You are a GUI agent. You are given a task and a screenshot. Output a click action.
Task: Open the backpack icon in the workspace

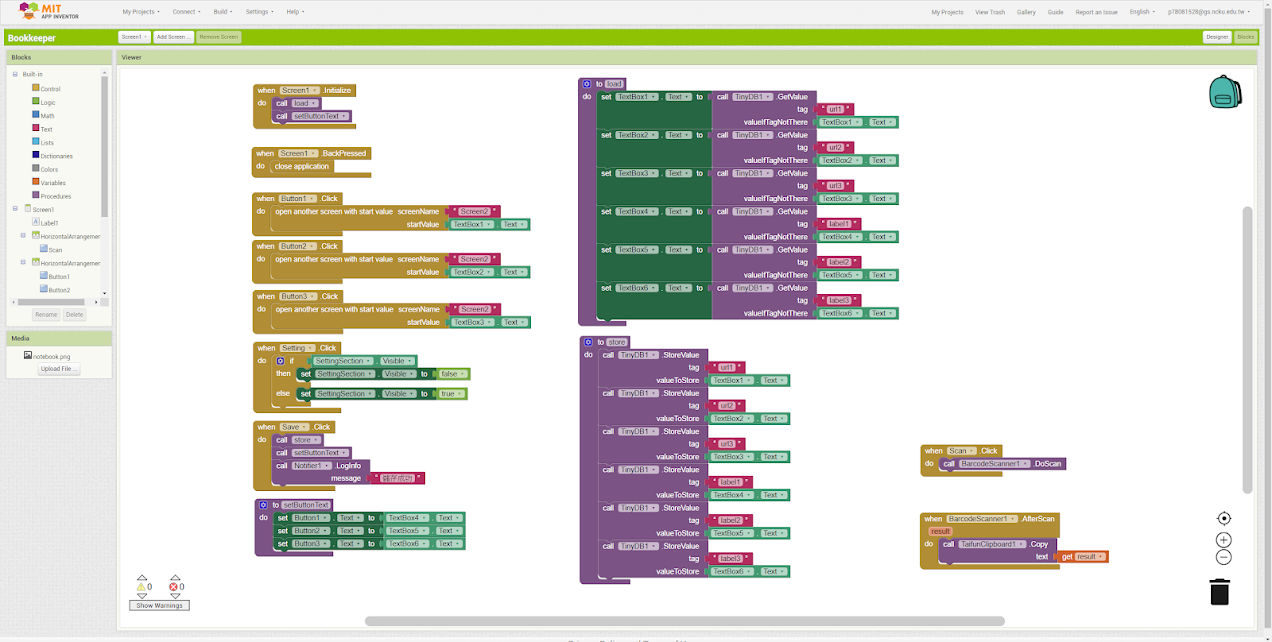click(1225, 92)
